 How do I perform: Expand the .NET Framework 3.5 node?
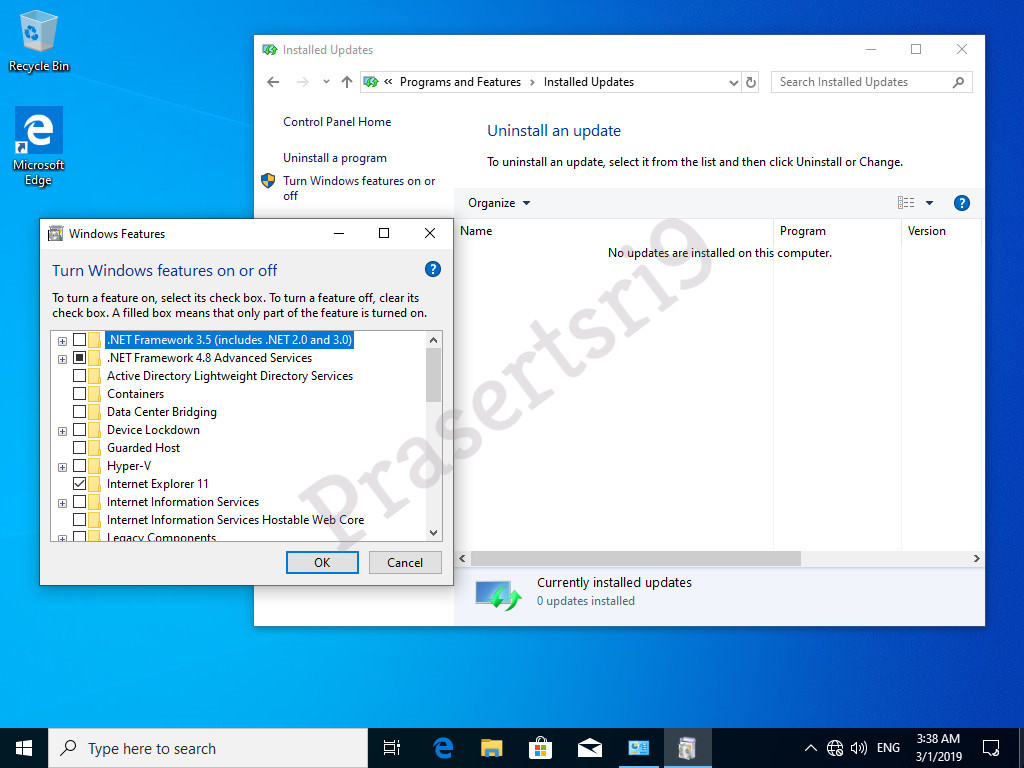tap(62, 341)
